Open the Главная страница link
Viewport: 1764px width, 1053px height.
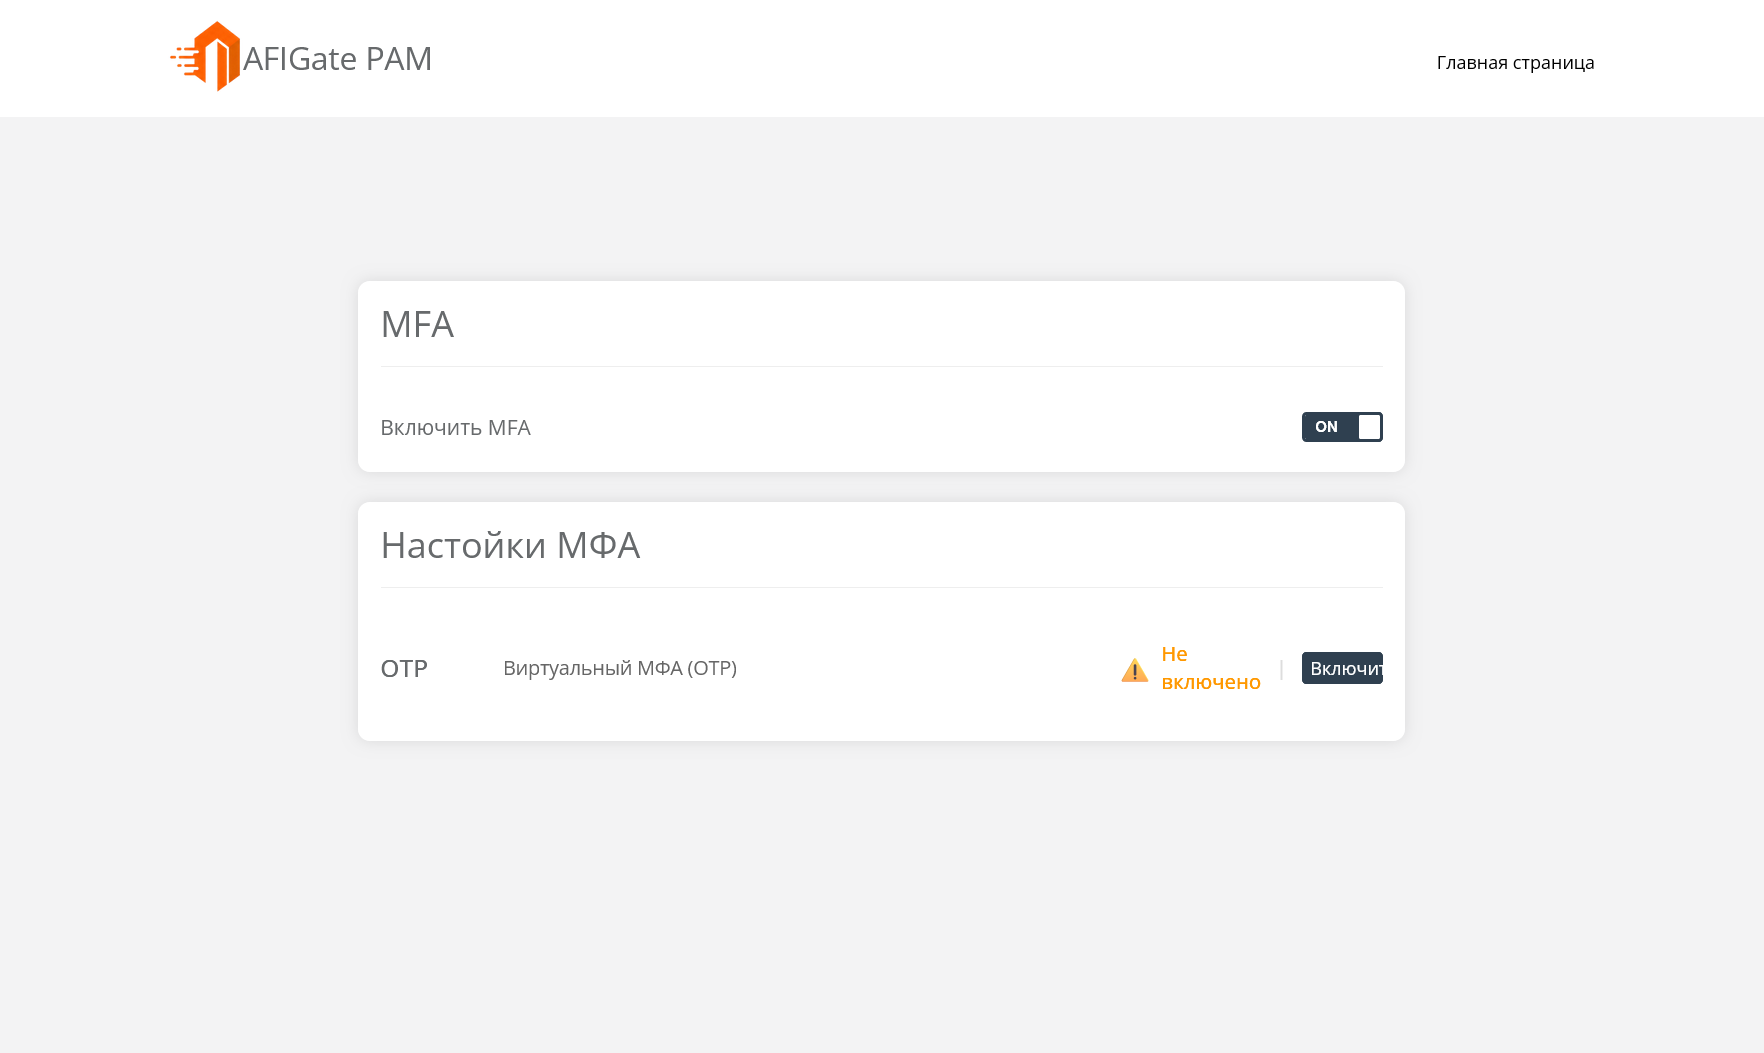point(1515,62)
